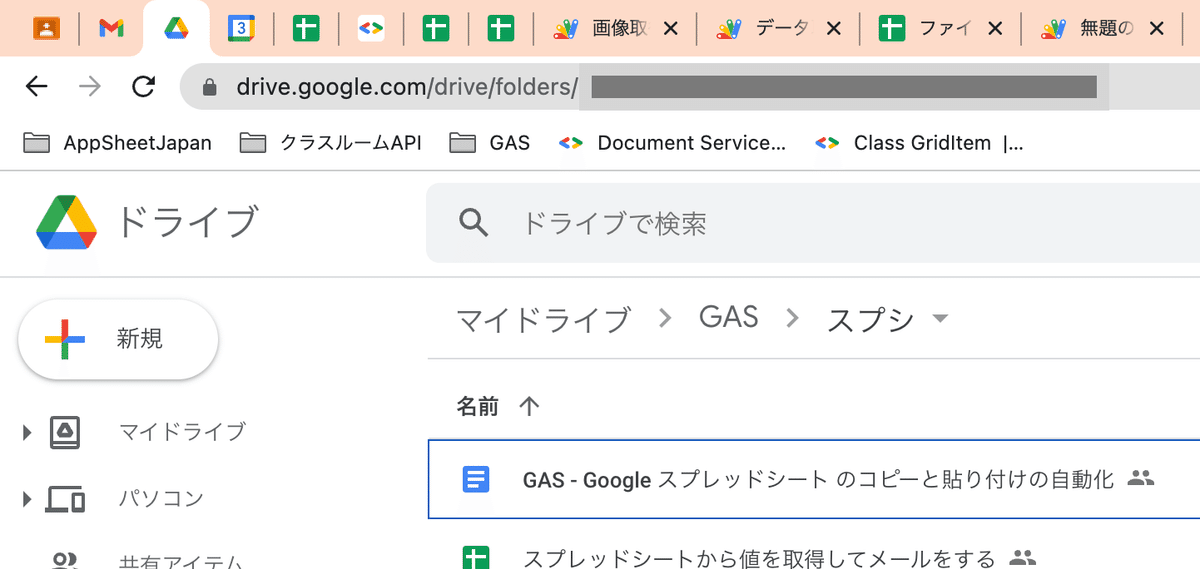Click the 新規 button
The image size is (1200, 569).
coord(118,339)
